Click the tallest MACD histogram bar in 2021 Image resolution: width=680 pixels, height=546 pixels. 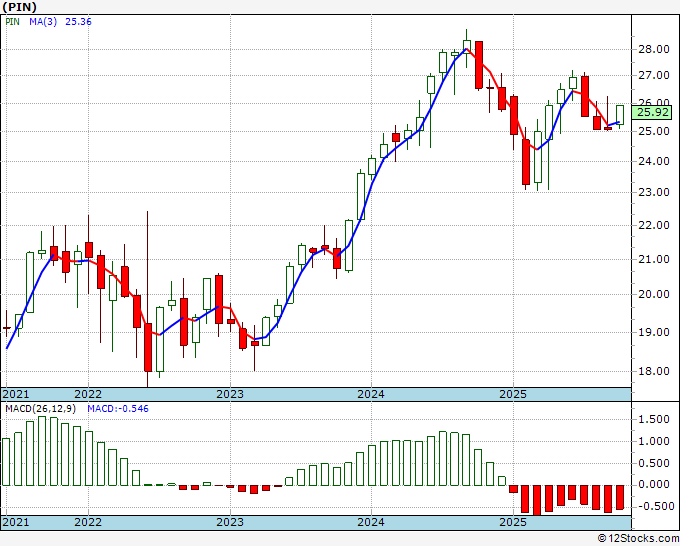tap(42, 451)
